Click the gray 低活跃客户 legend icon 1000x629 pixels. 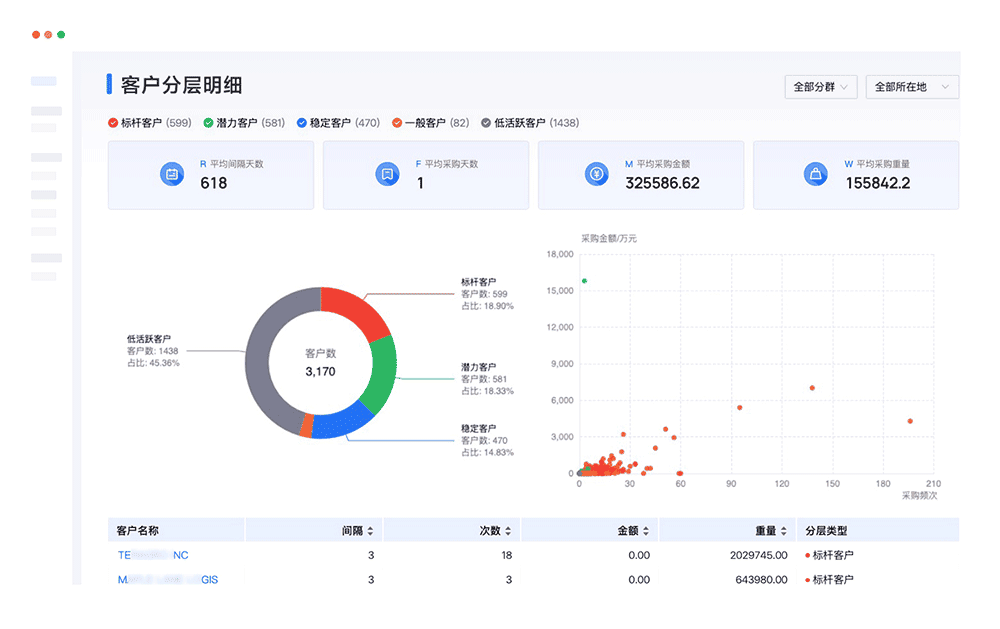click(487, 123)
